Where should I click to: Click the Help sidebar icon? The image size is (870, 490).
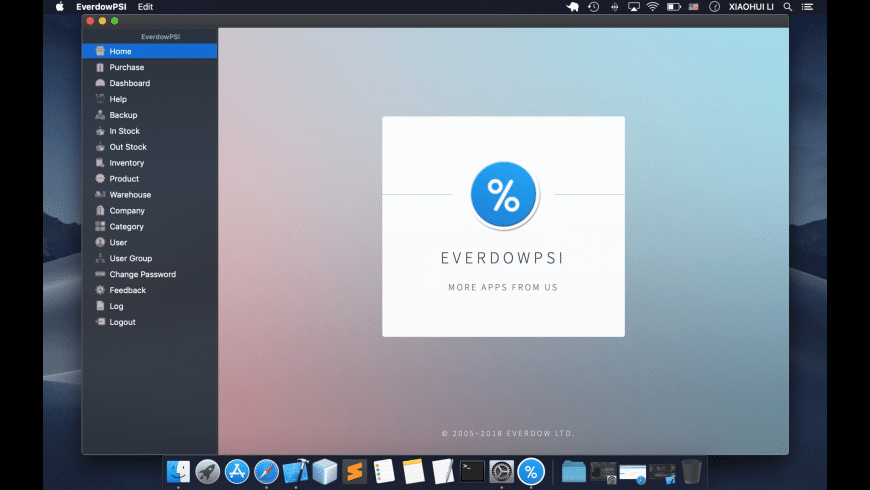[x=100, y=99]
